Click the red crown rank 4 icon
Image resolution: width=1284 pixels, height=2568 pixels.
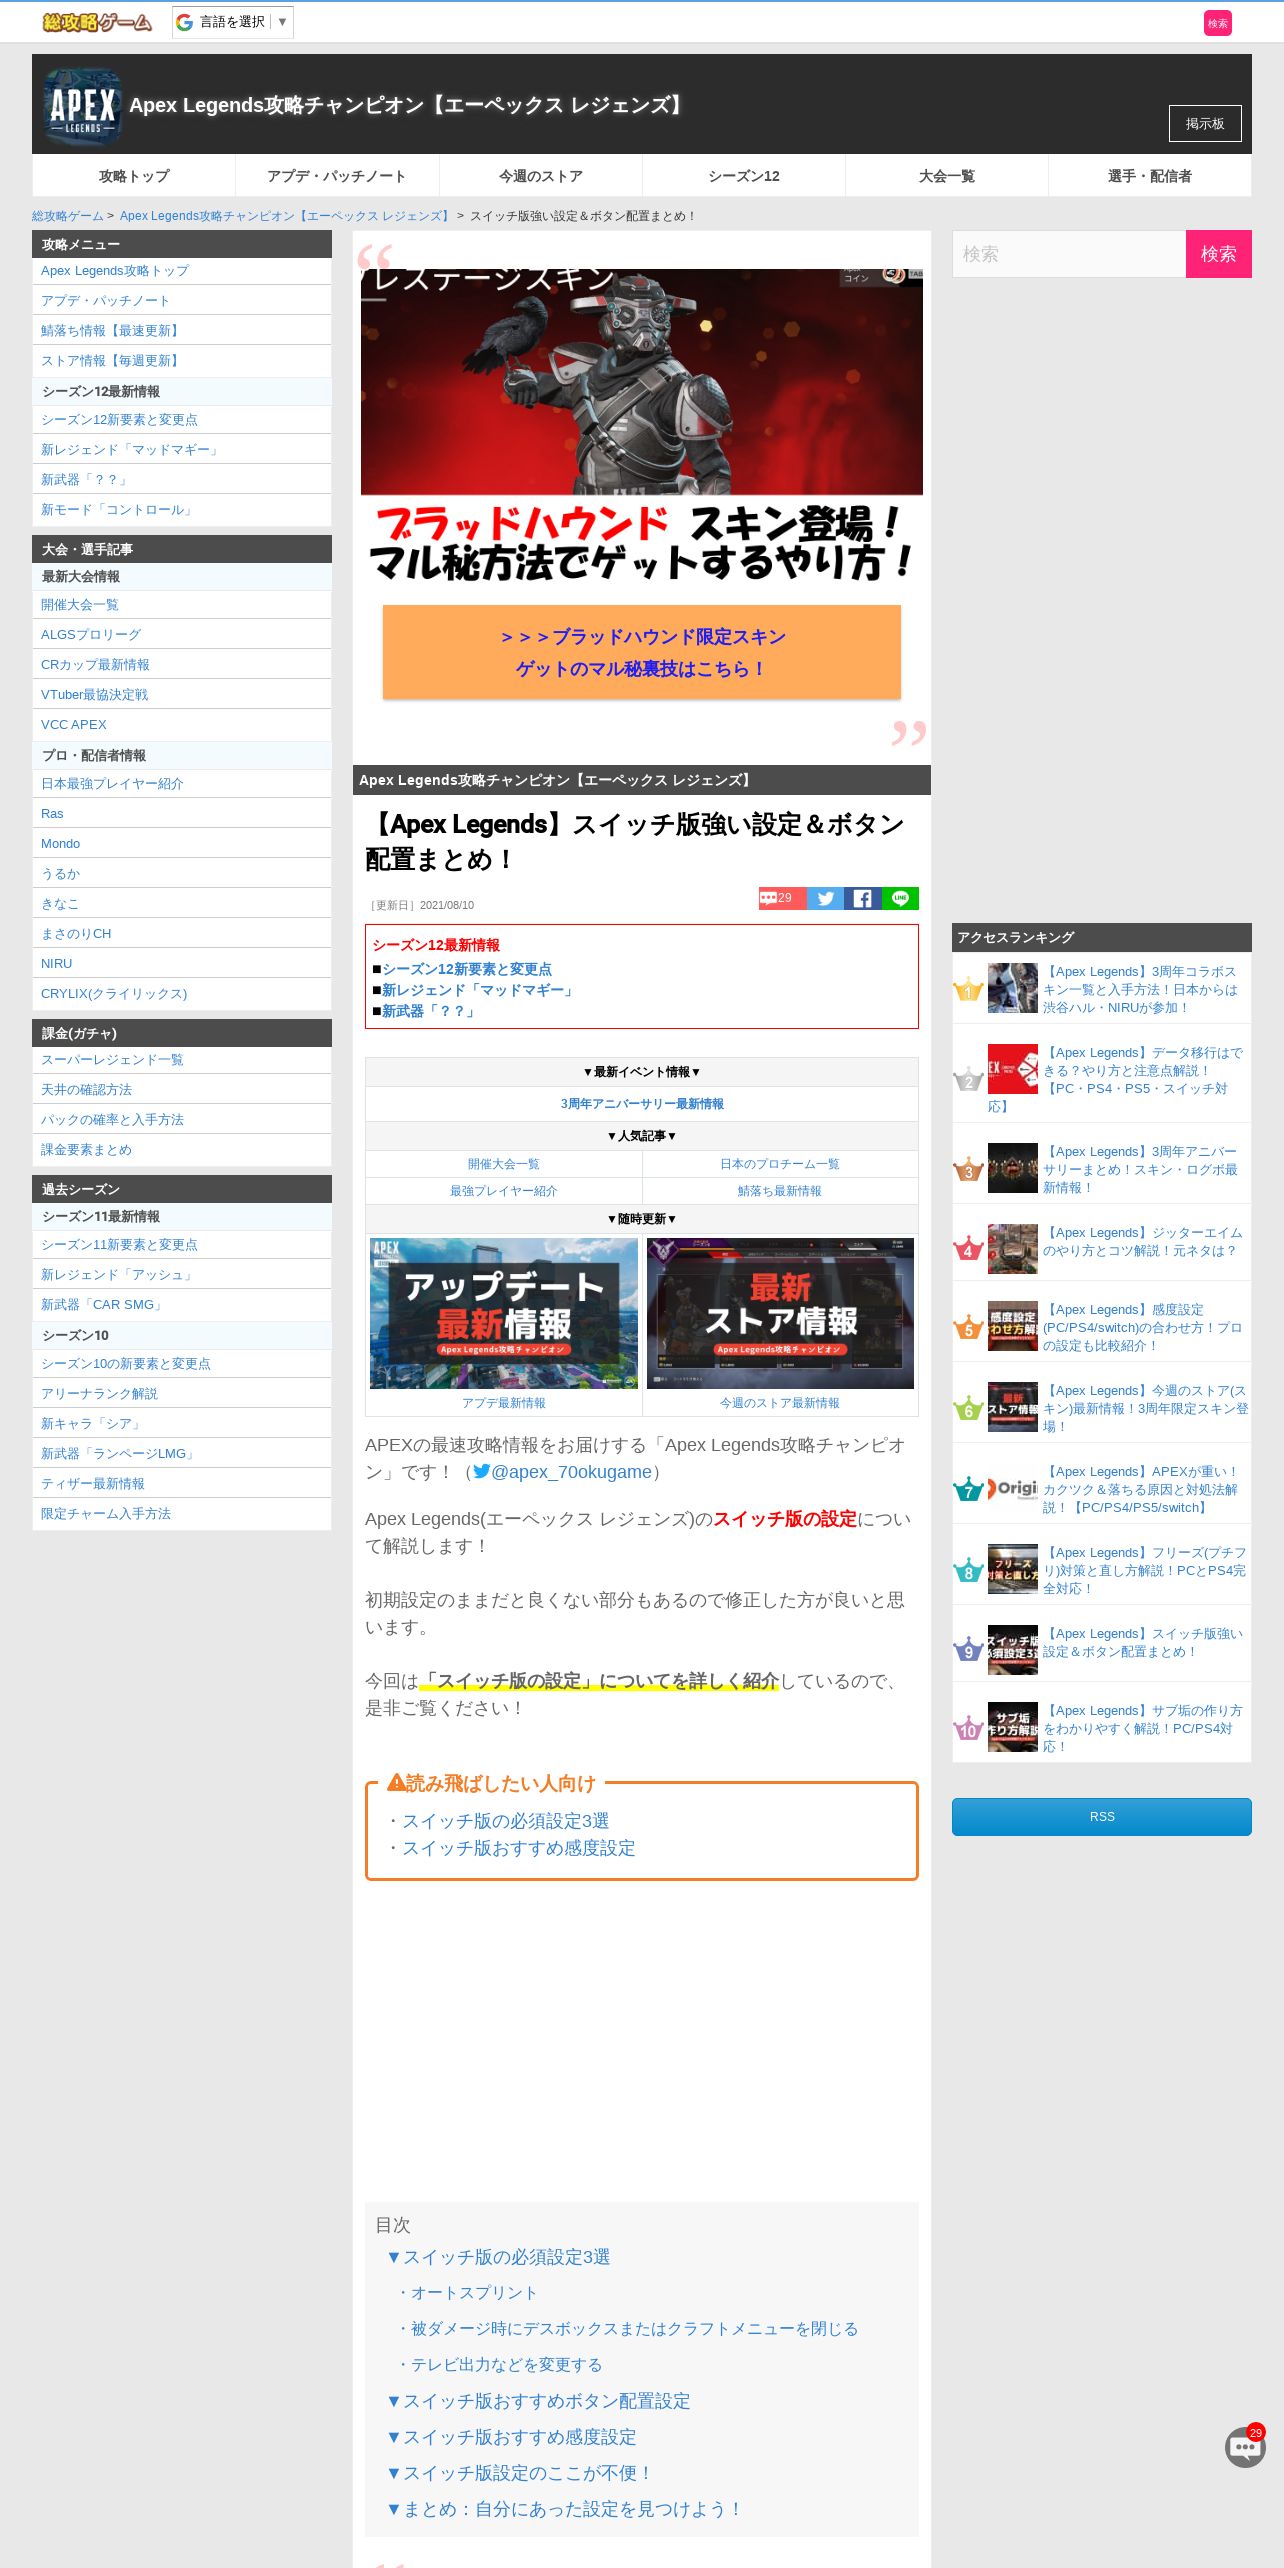(968, 1249)
